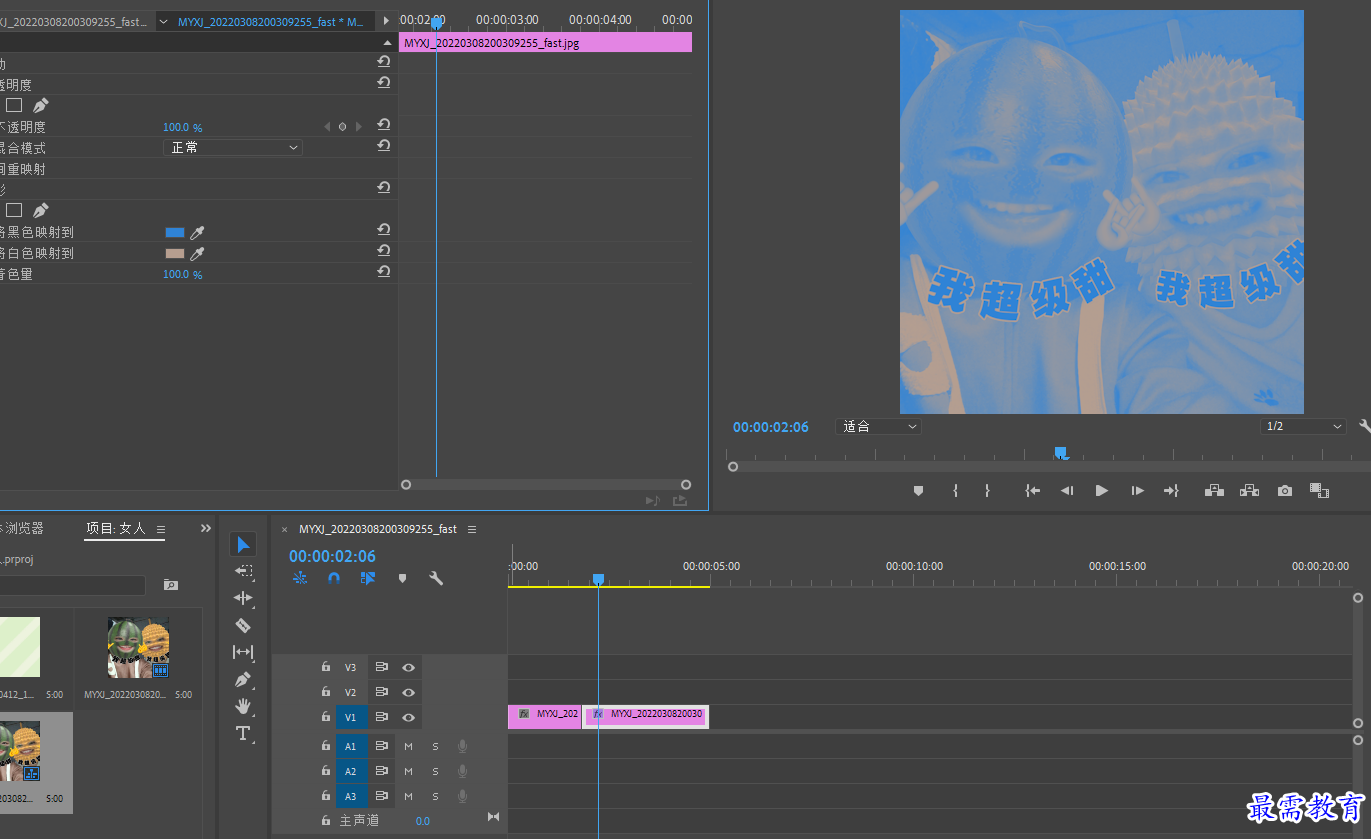Play the program monitor preview
1371x839 pixels.
[x=1102, y=491]
